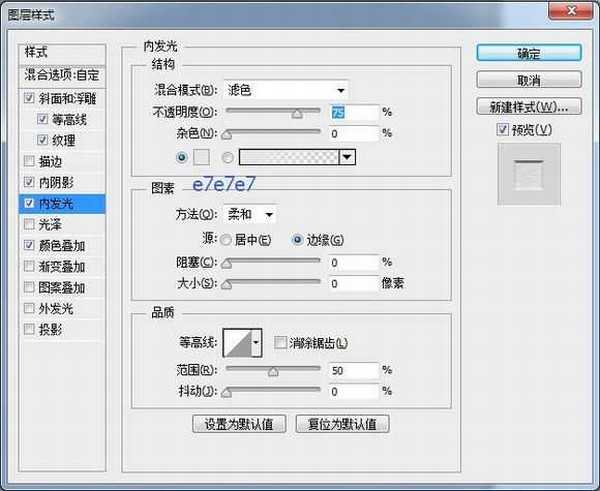600x491 pixels.
Task: Click the 不透明度 opacity slider handle
Action: (297, 114)
